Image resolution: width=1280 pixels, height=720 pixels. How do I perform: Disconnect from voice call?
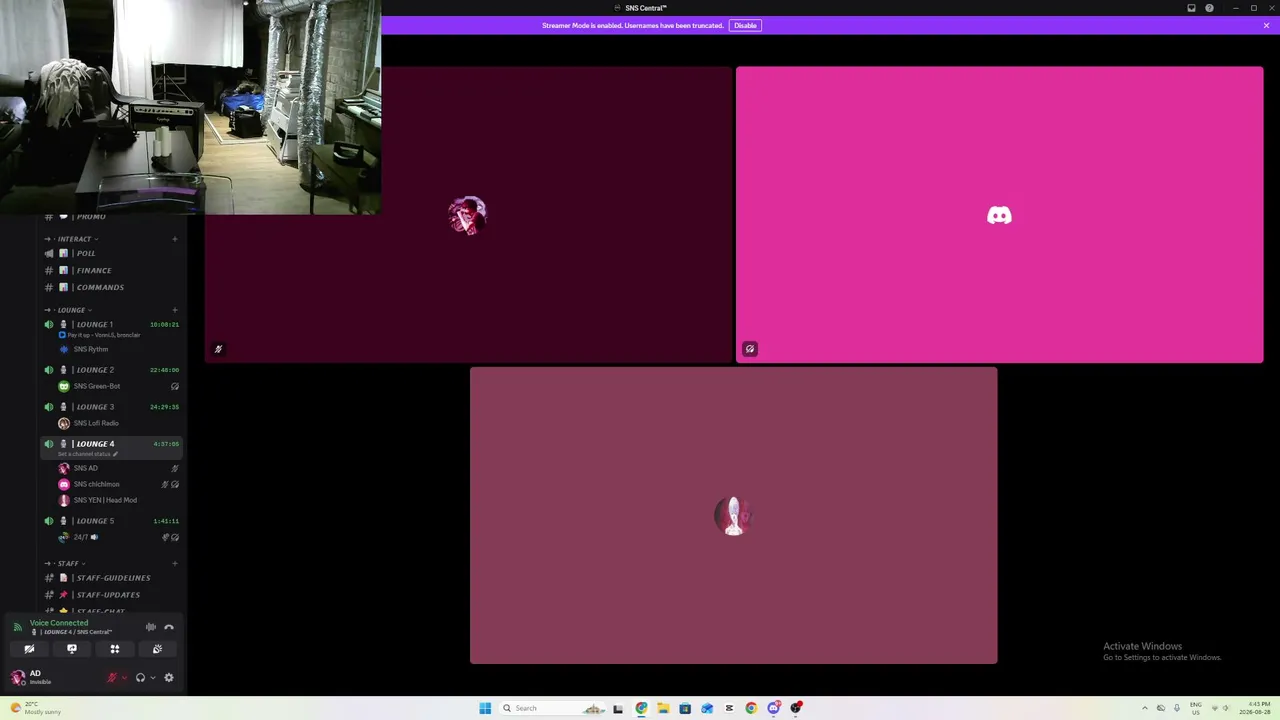pyautogui.click(x=169, y=627)
